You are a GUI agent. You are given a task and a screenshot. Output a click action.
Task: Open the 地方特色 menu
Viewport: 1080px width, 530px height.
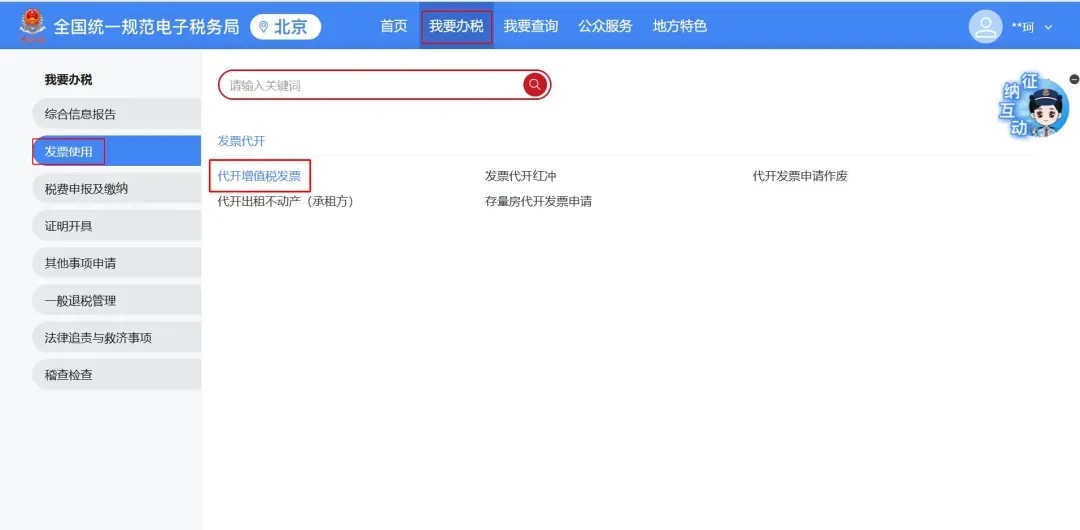pos(679,26)
